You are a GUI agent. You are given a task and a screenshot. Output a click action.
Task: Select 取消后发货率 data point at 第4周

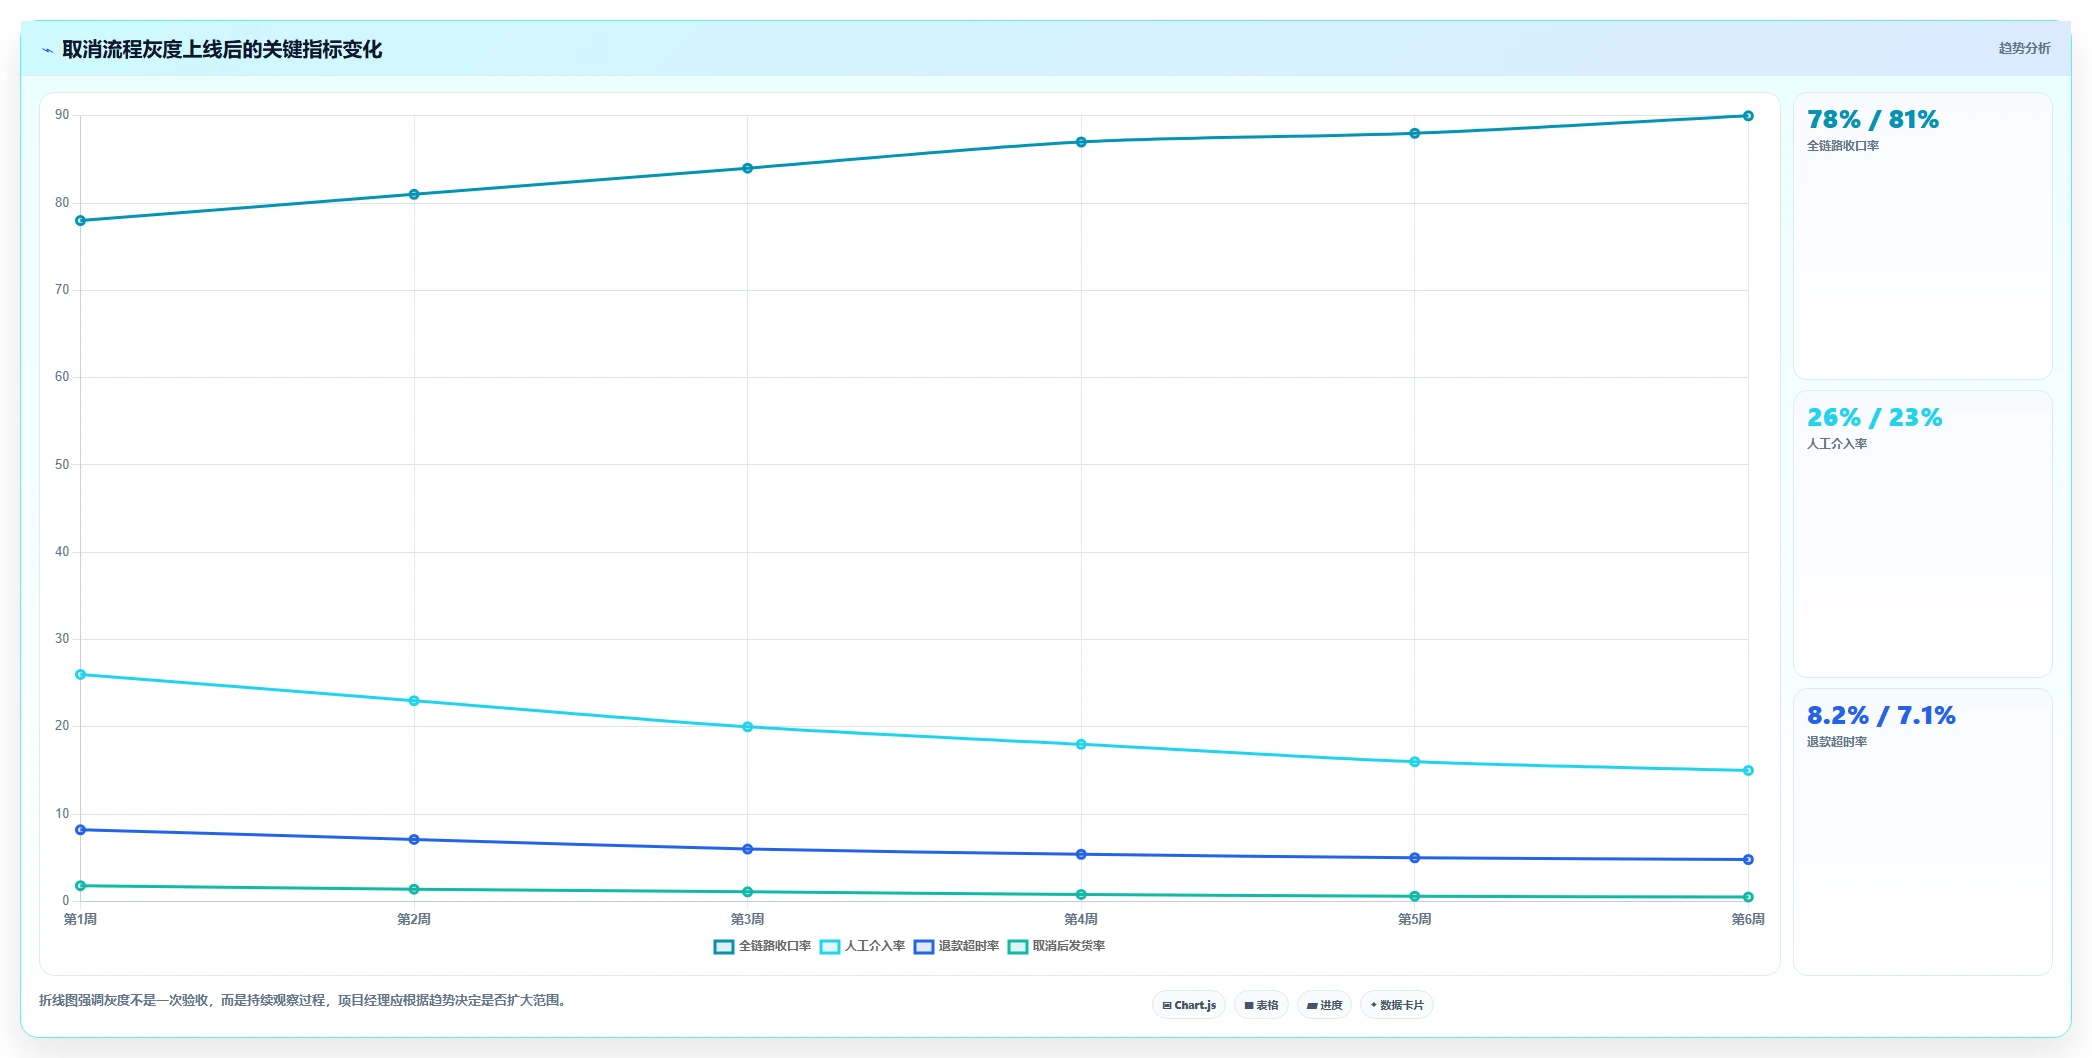(1081, 895)
